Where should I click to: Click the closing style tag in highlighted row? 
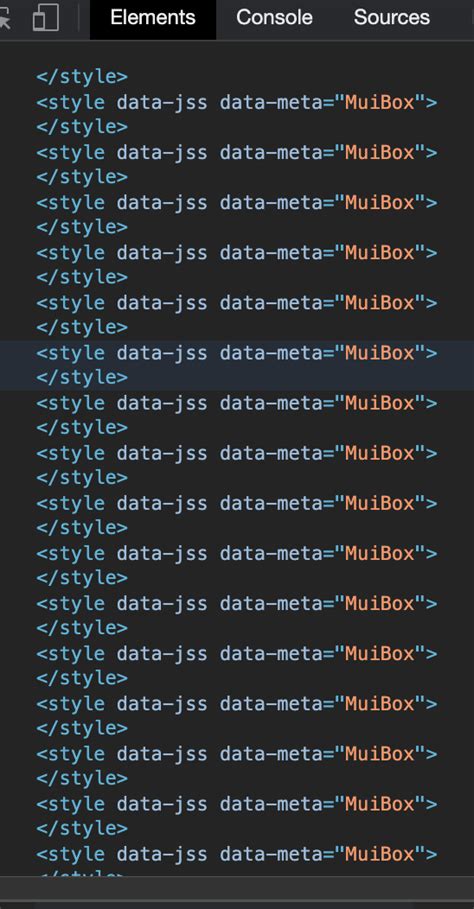pyautogui.click(x=82, y=377)
